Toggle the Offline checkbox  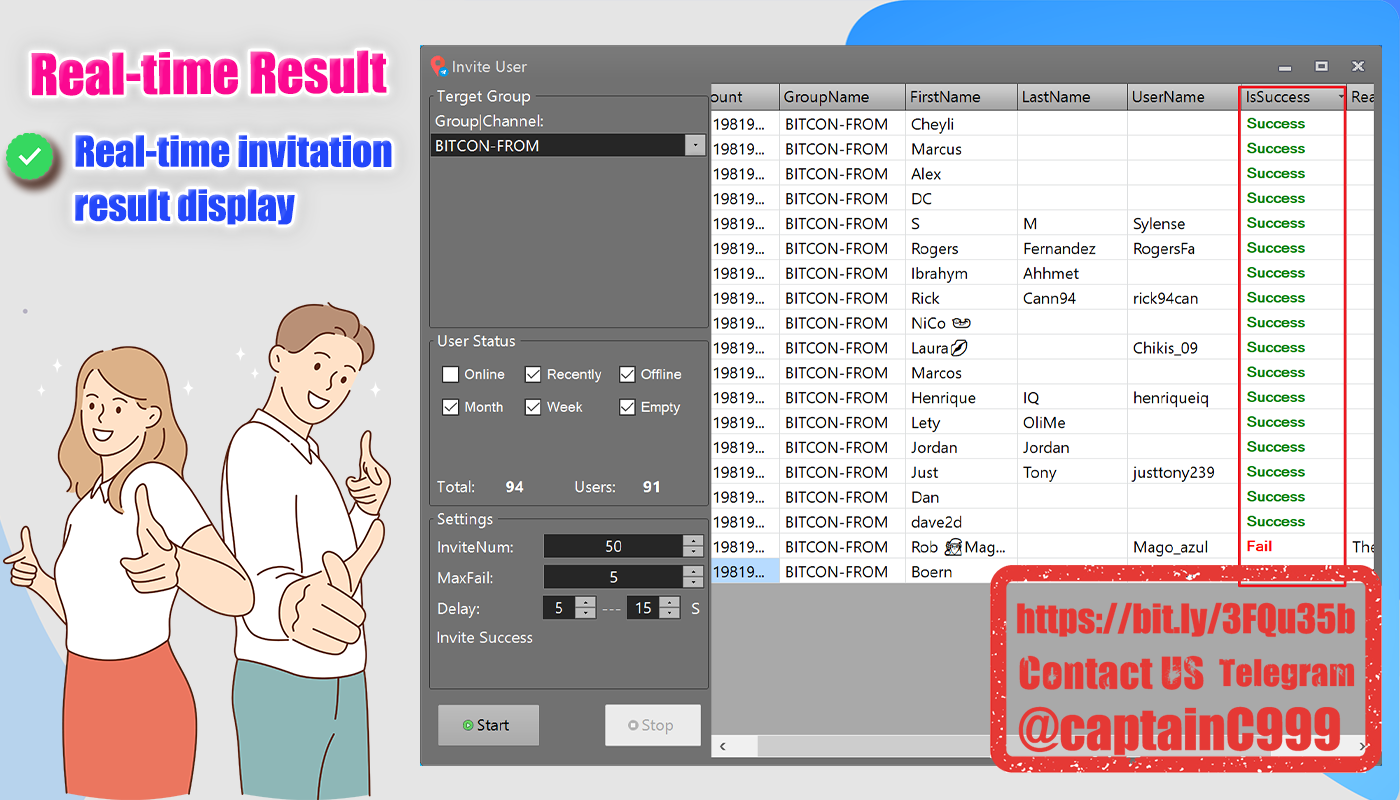[x=627, y=374]
